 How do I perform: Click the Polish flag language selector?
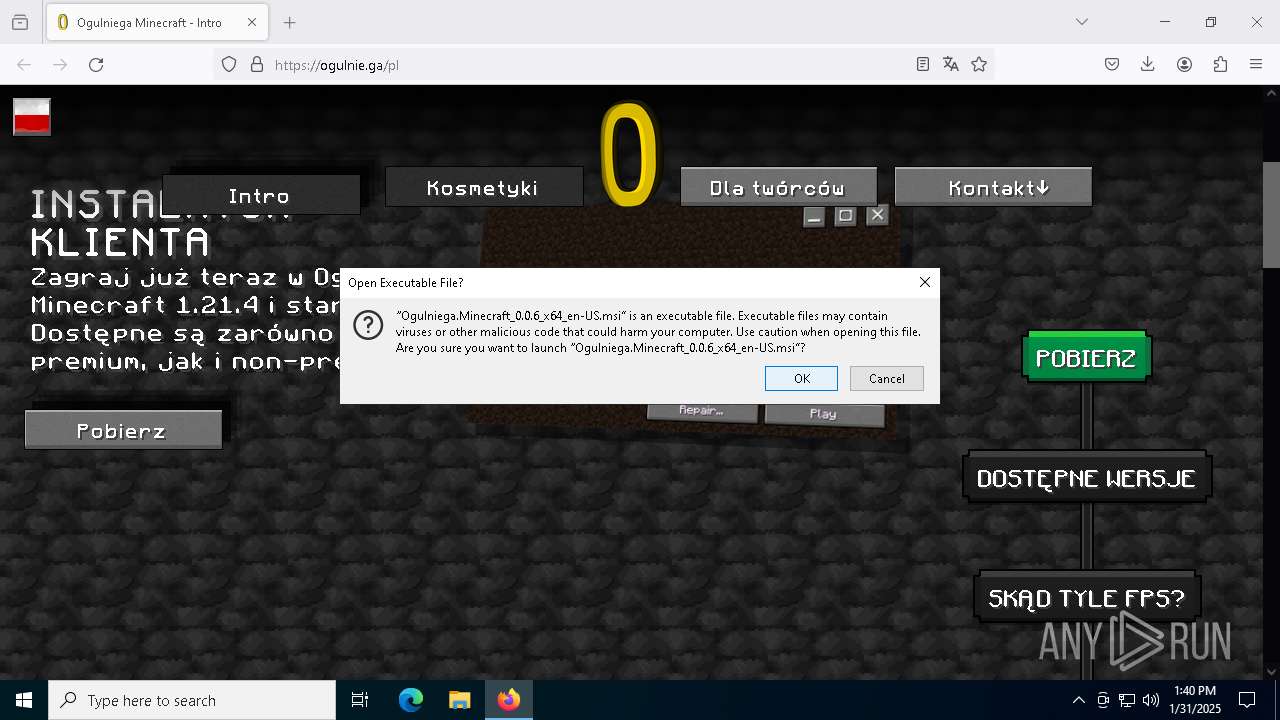point(32,117)
